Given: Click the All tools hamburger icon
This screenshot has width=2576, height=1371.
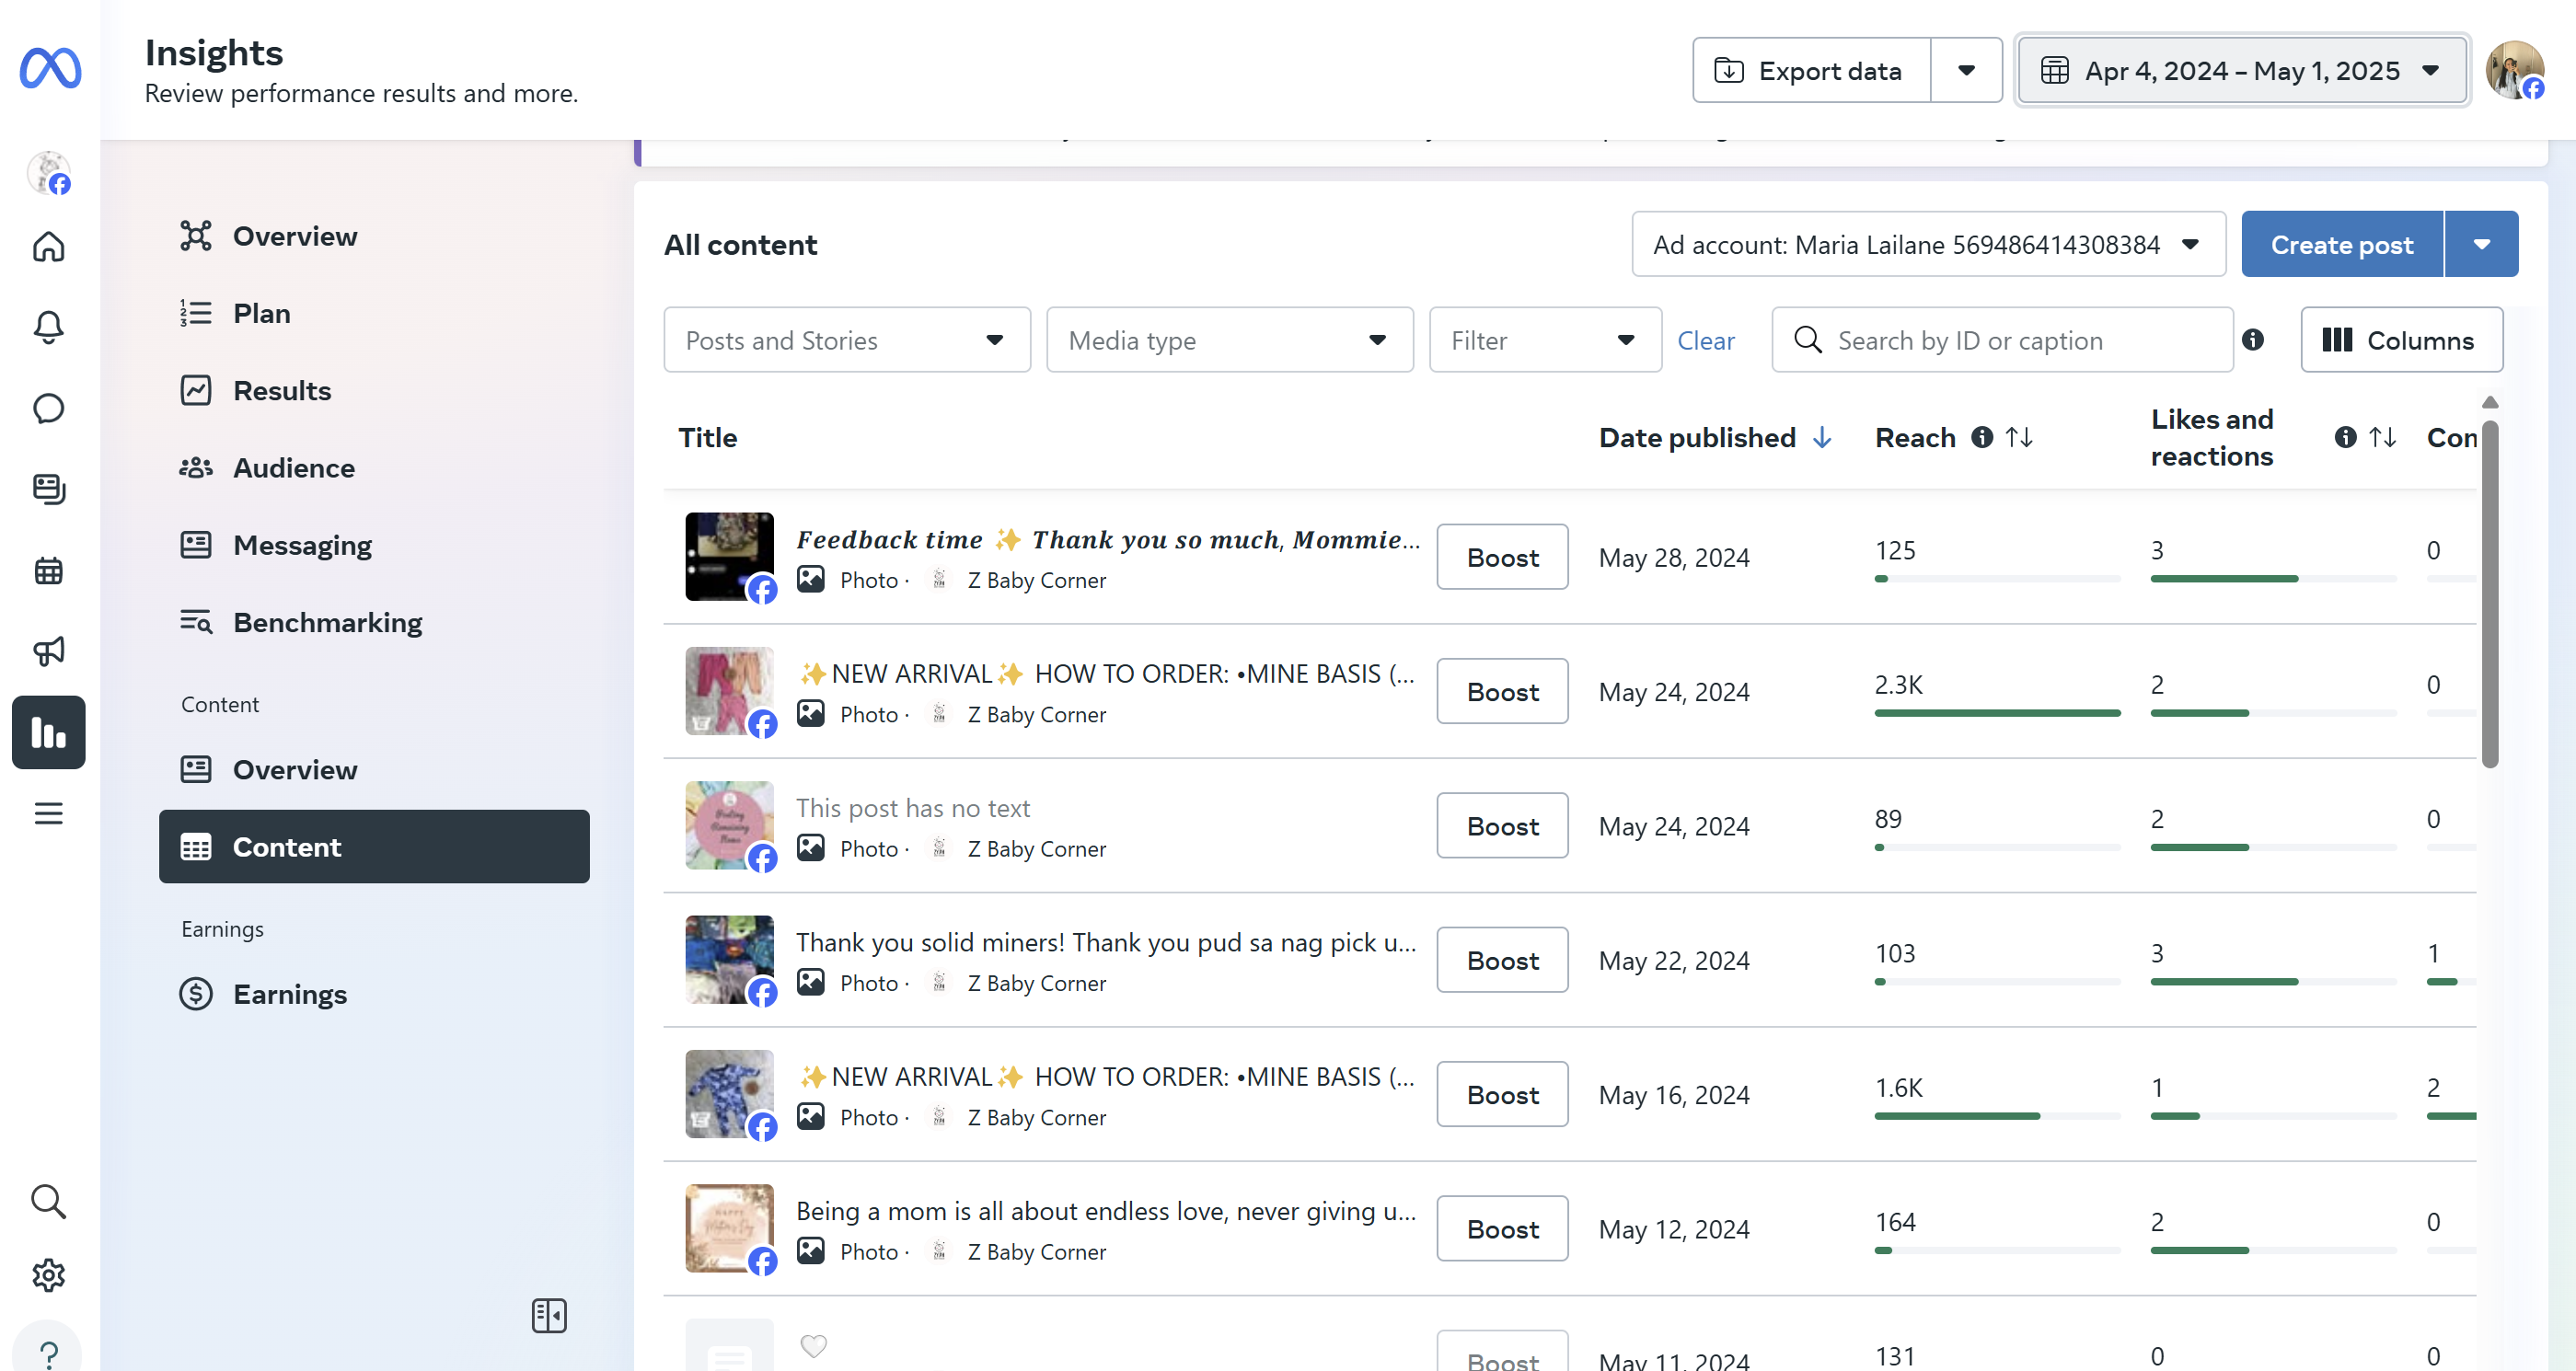Looking at the screenshot, I should pos(48,813).
